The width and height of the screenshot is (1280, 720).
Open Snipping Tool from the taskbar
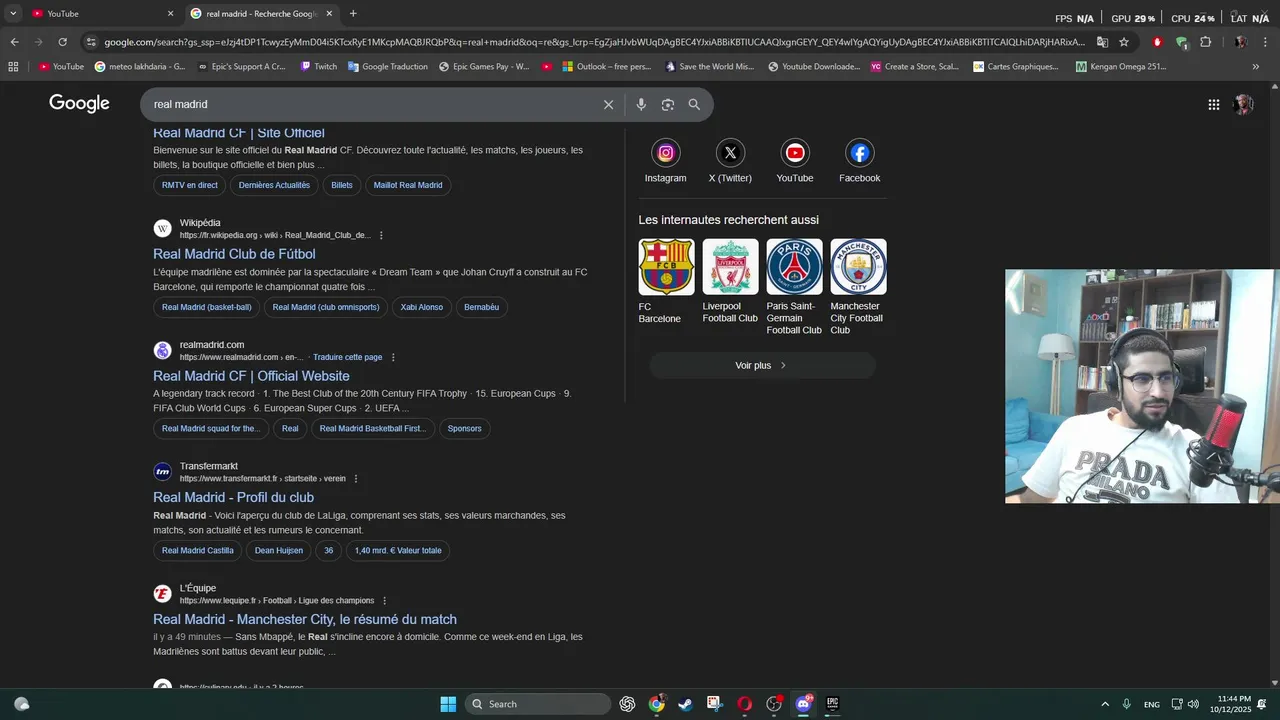tap(714, 704)
